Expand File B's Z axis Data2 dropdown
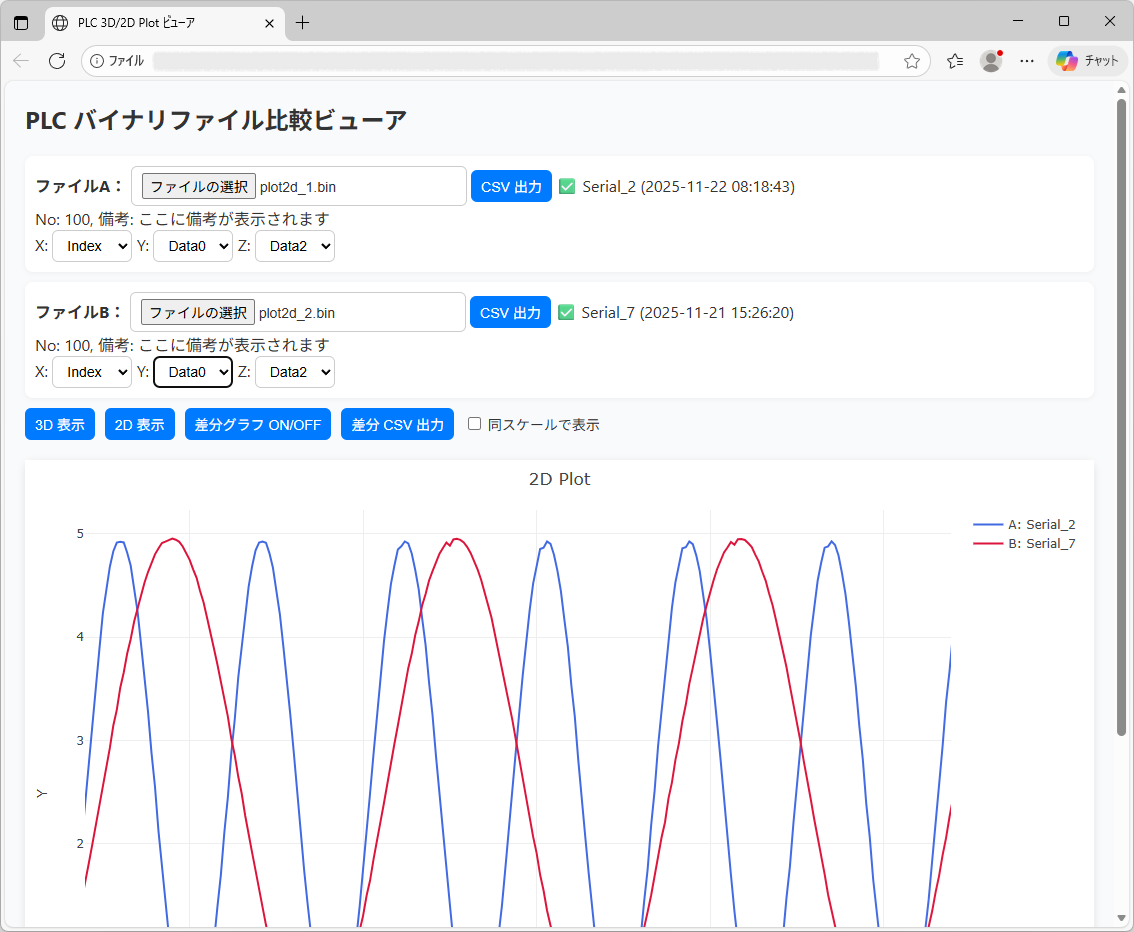The width and height of the screenshot is (1134, 932). (295, 372)
